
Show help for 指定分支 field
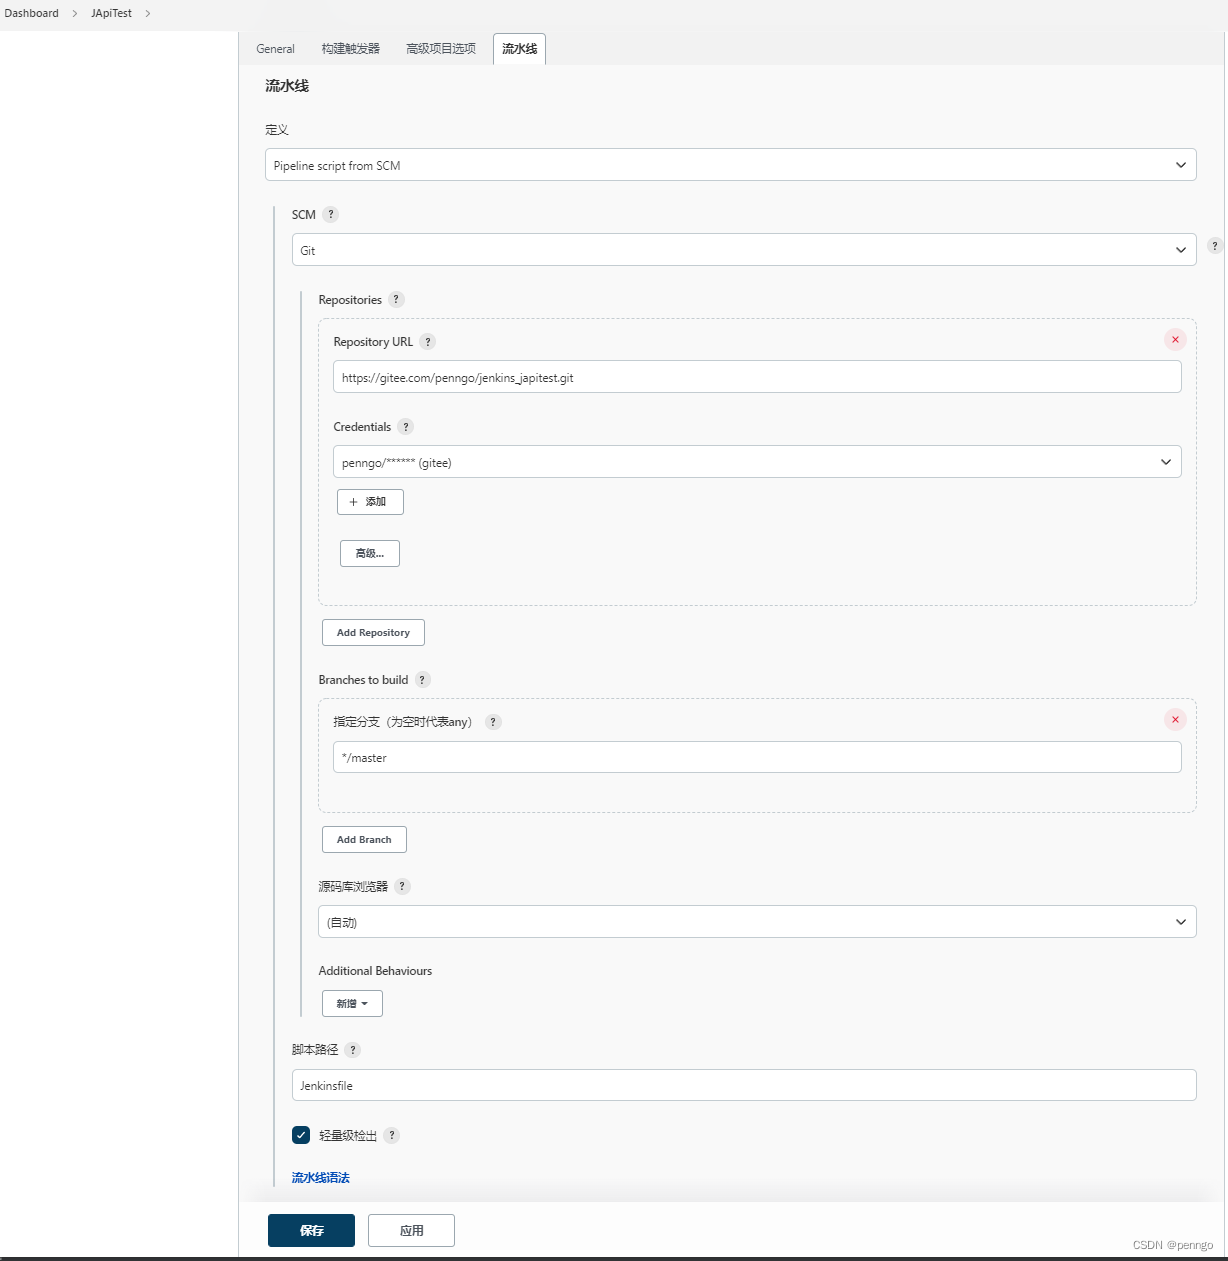493,721
